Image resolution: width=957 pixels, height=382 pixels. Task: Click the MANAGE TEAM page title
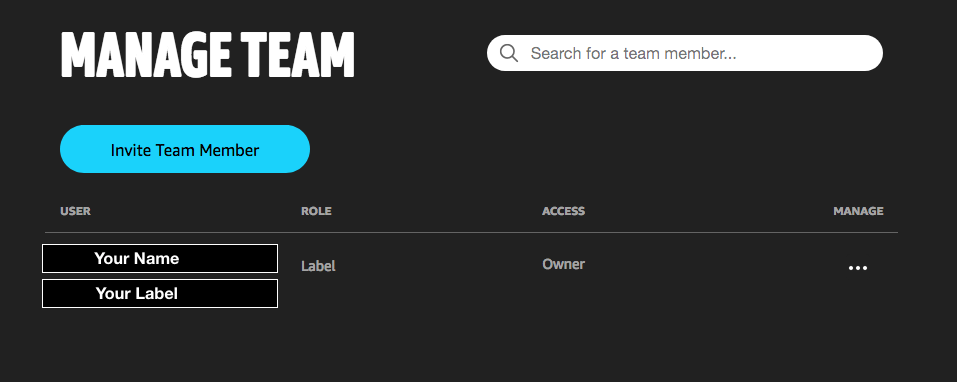pos(208,55)
